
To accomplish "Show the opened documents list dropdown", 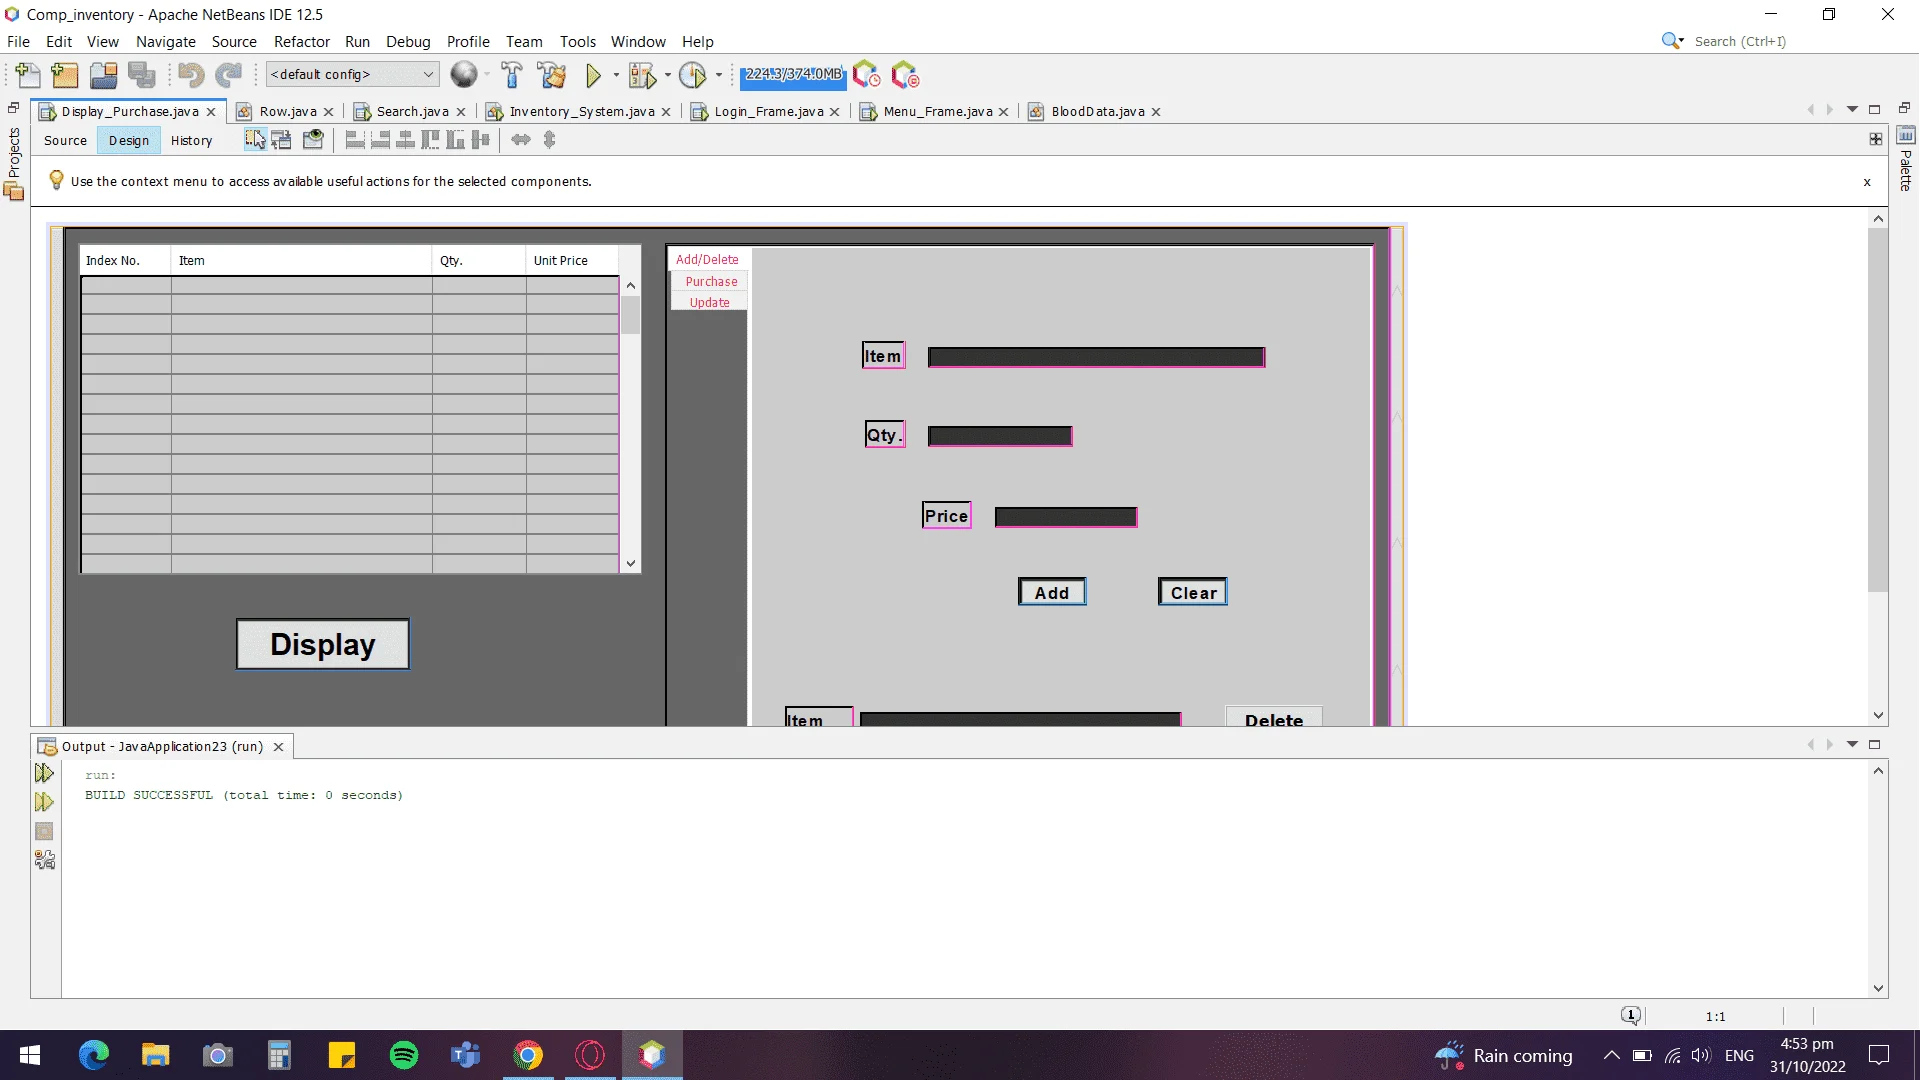I will (1852, 109).
